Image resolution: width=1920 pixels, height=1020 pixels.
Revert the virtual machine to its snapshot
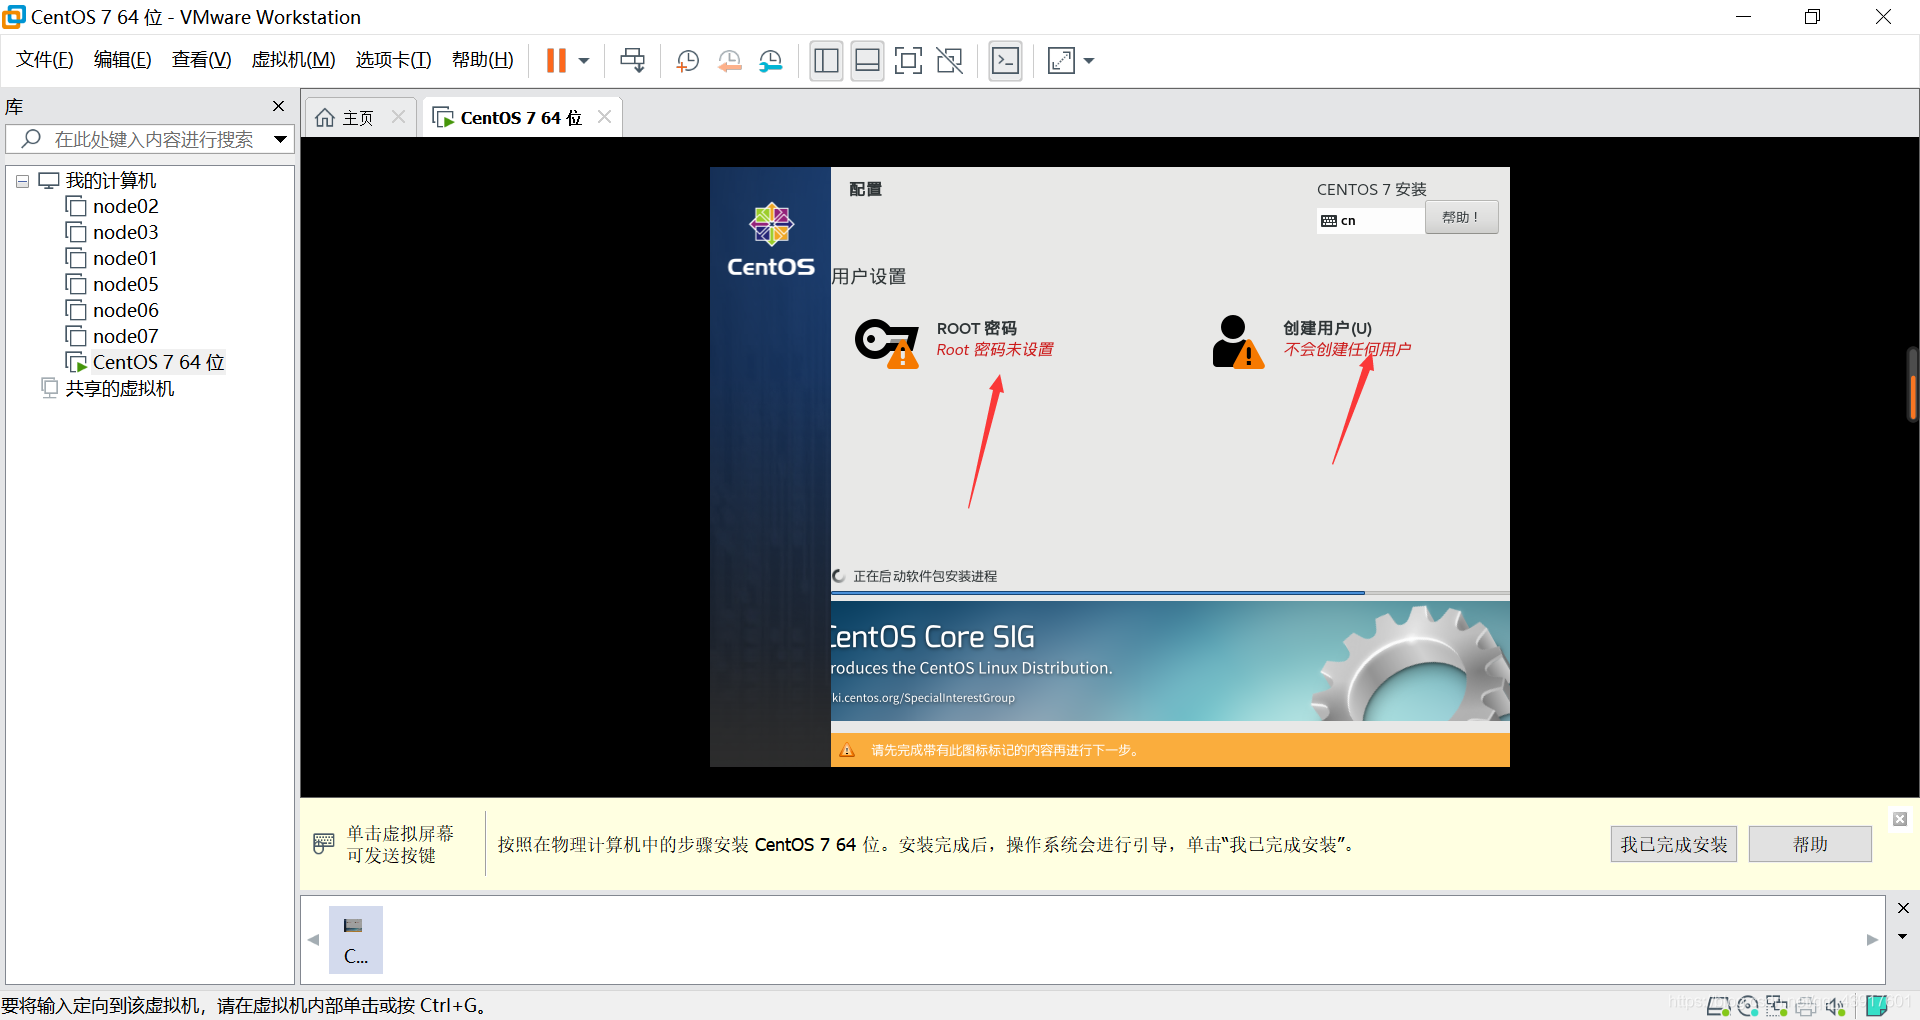729,61
